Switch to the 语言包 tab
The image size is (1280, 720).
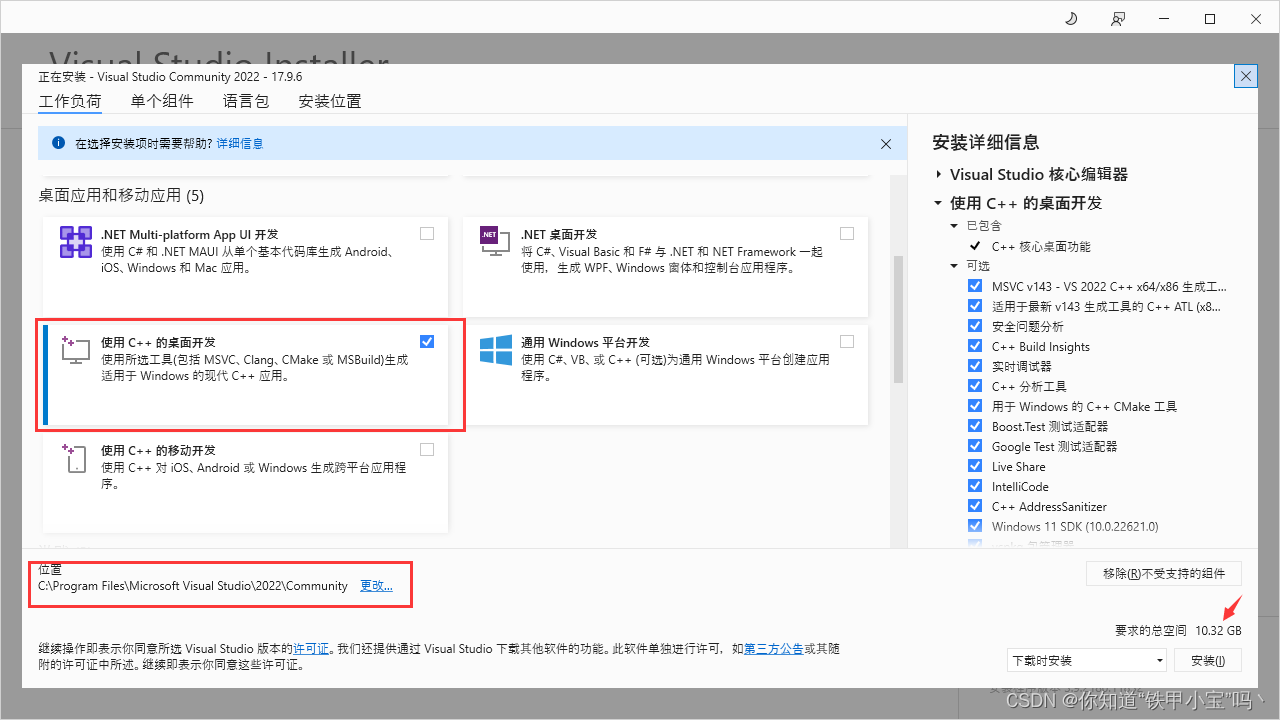246,101
